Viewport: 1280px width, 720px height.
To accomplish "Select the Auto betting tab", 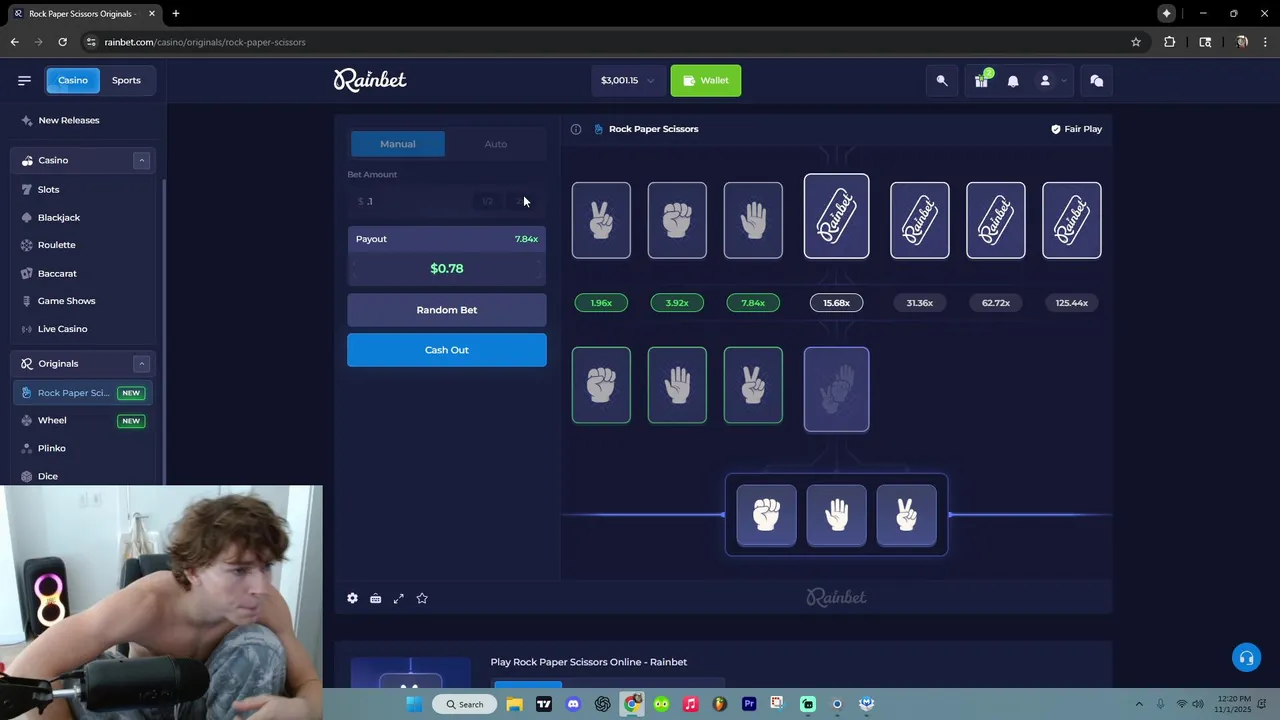I will point(496,144).
